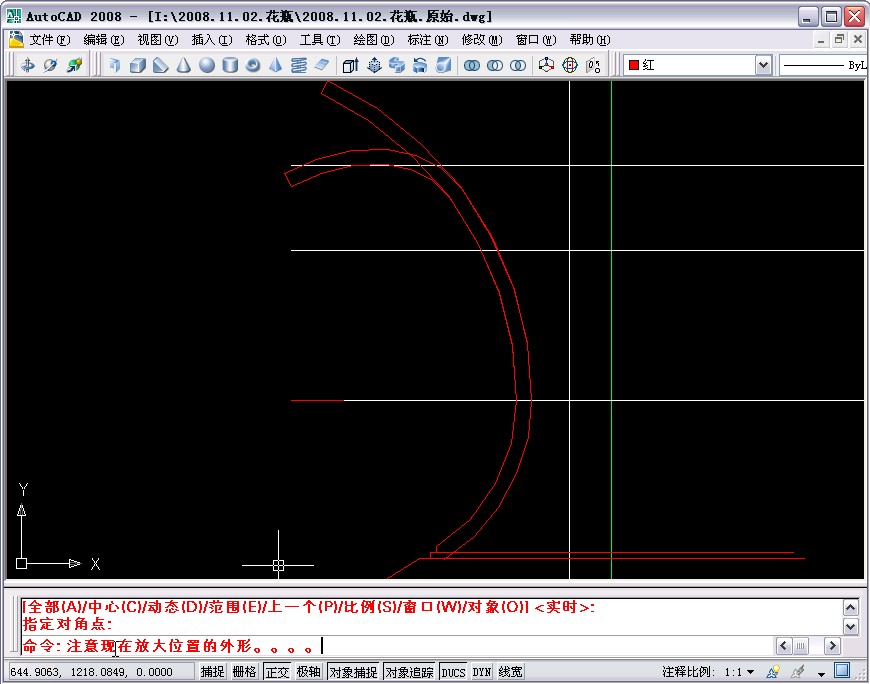870x684 pixels.
Task: Click the 3D Rotate icon
Action: [570, 65]
